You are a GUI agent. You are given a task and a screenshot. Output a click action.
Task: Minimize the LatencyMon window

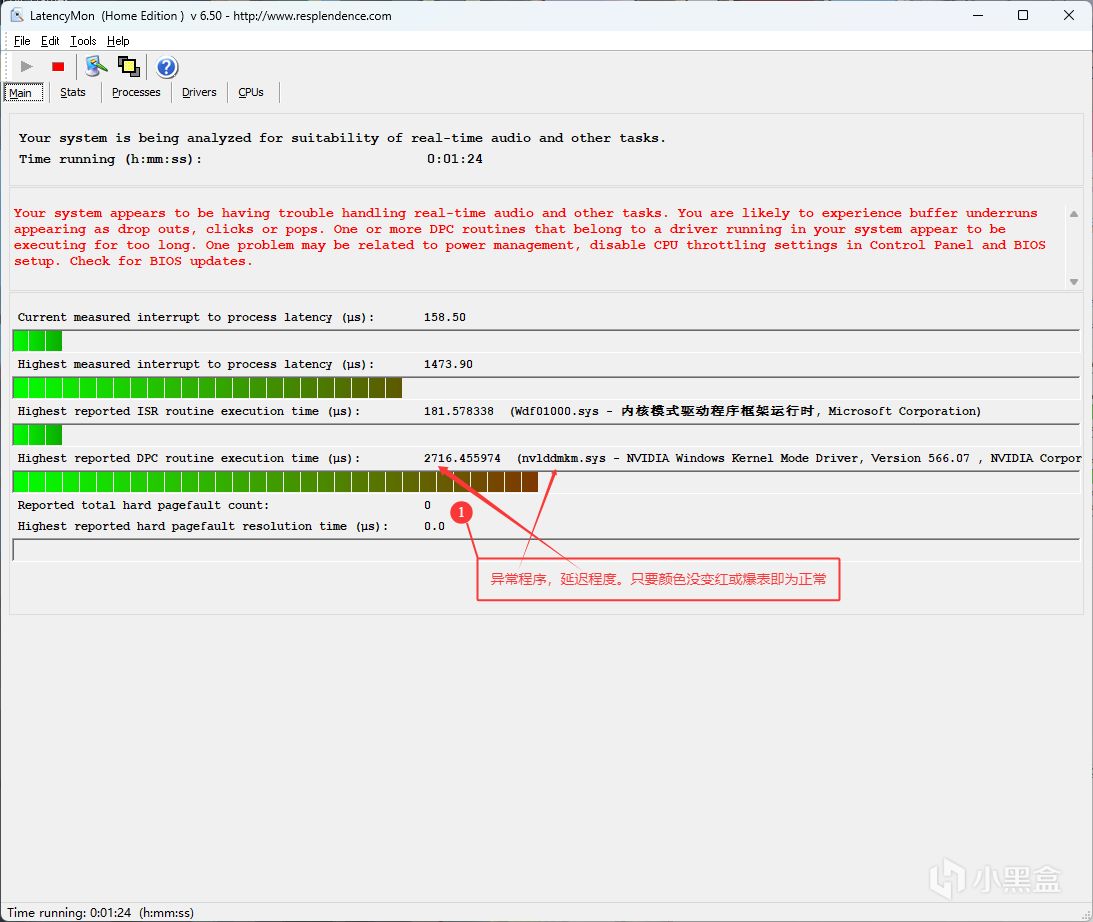[978, 15]
